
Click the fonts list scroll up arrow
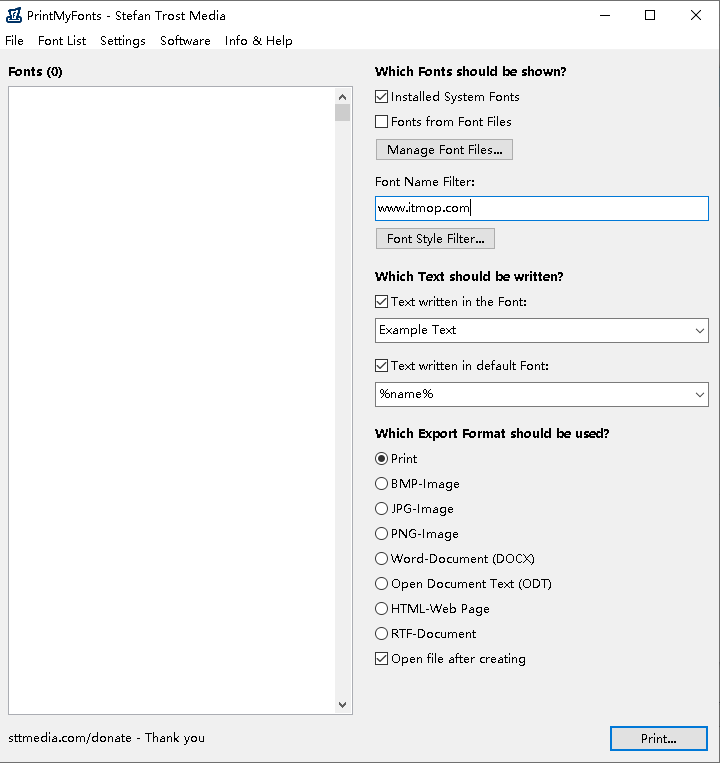343,96
